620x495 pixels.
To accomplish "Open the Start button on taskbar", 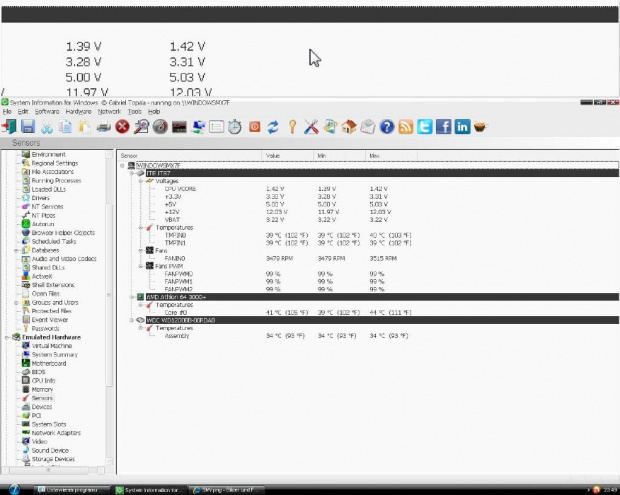I will (14, 489).
